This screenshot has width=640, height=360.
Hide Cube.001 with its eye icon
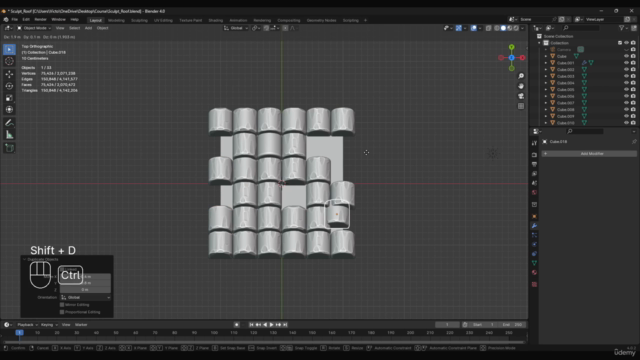coord(626,63)
